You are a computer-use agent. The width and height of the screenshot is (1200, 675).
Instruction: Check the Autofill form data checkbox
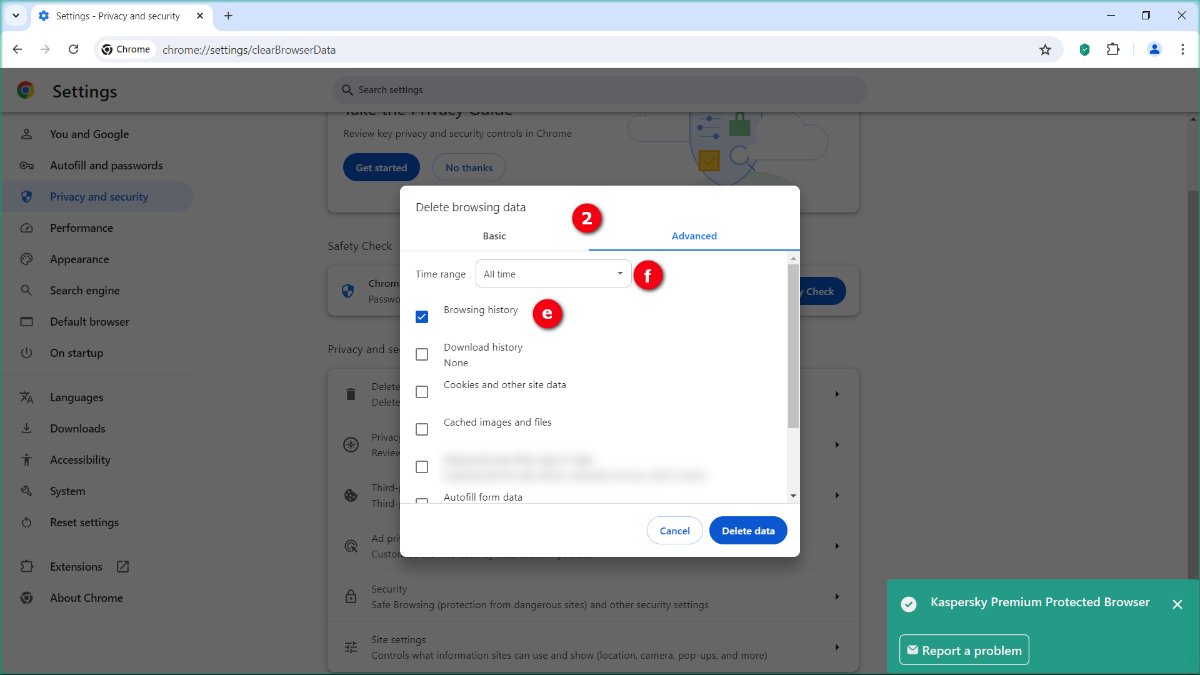[422, 501]
